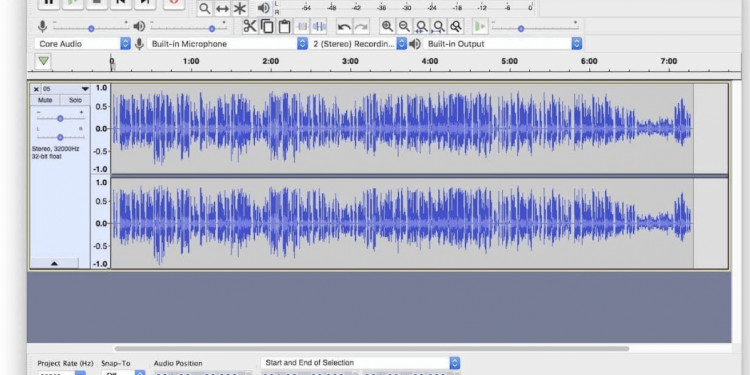Click Fit Project to Width icon
Image resolution: width=750 pixels, height=375 pixels.
click(x=439, y=26)
